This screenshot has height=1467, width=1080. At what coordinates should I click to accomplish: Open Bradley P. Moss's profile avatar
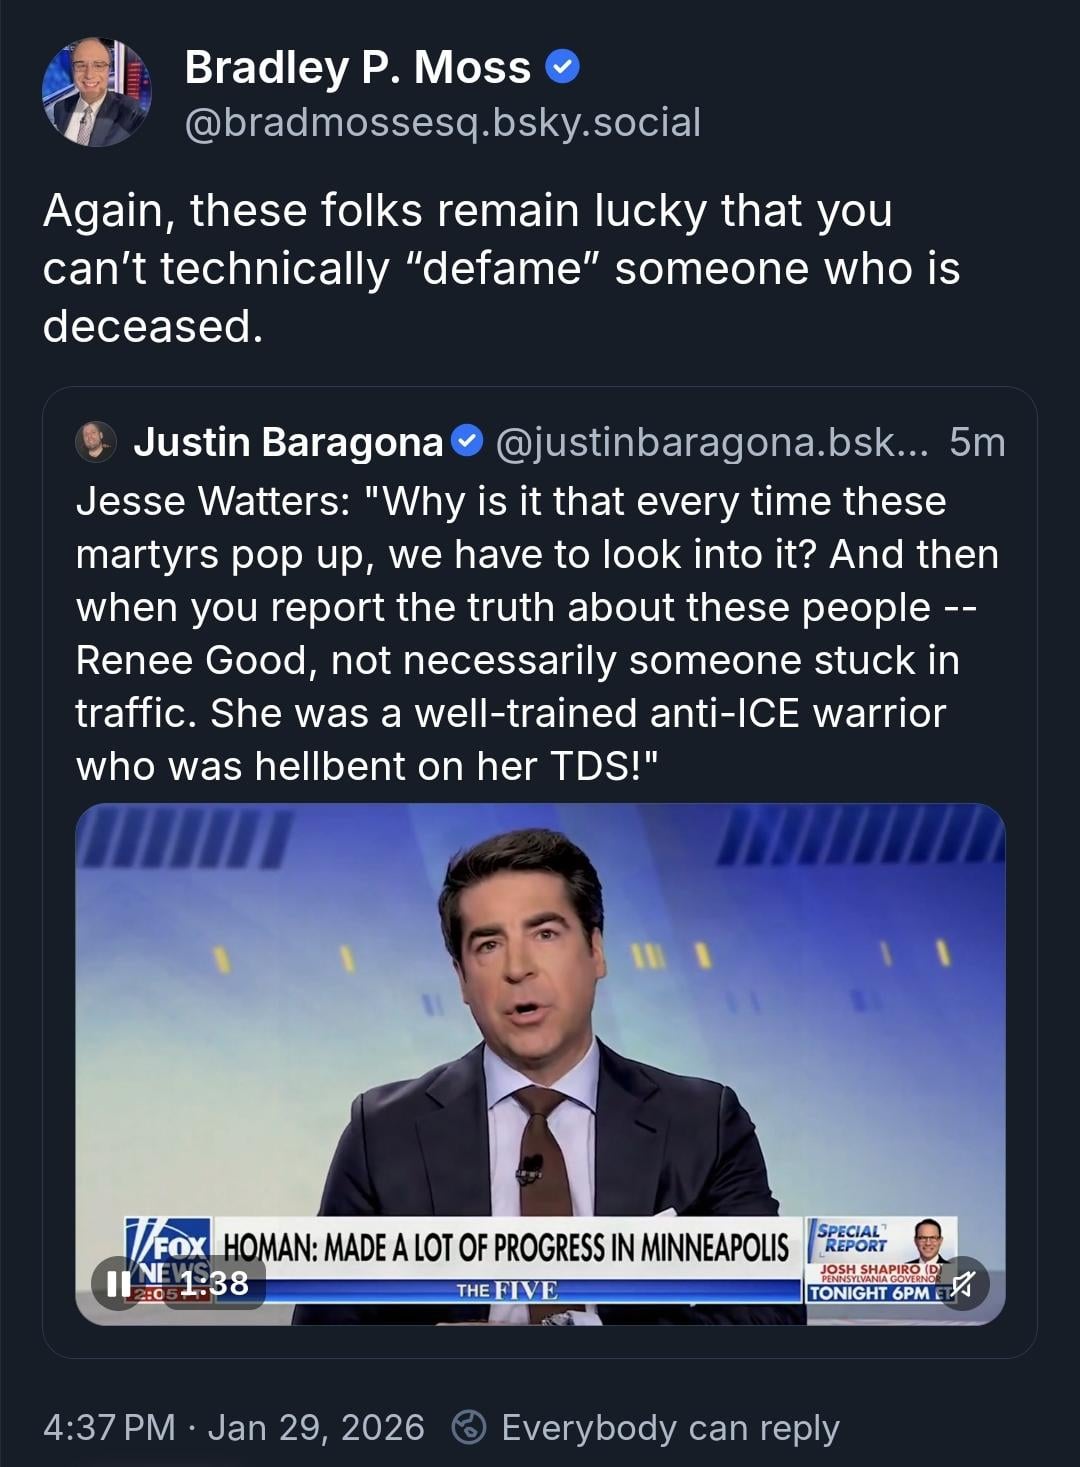coord(96,92)
